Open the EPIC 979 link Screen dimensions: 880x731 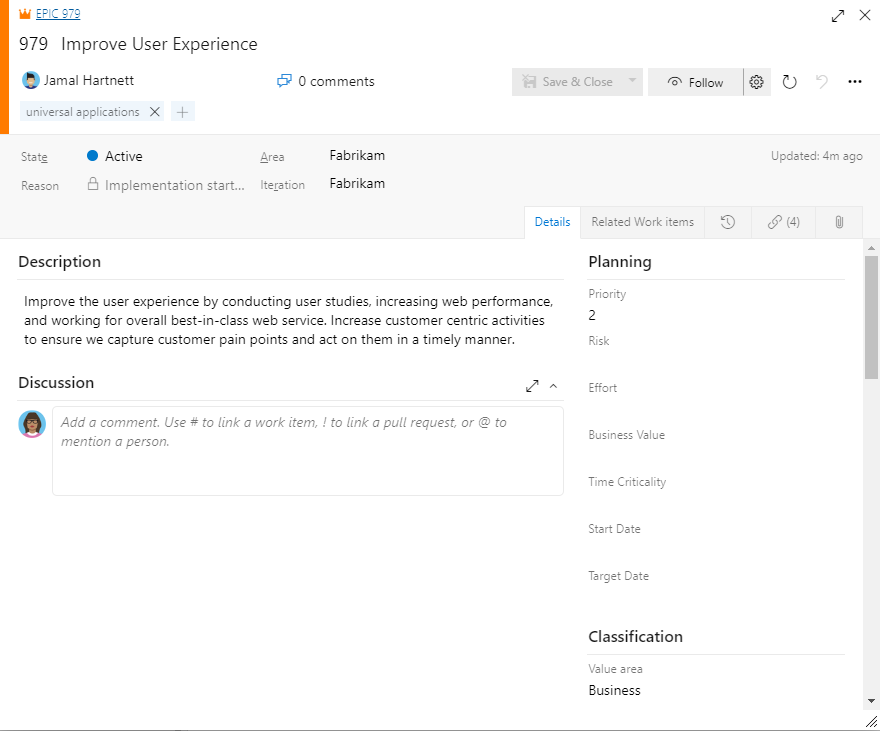pos(58,13)
